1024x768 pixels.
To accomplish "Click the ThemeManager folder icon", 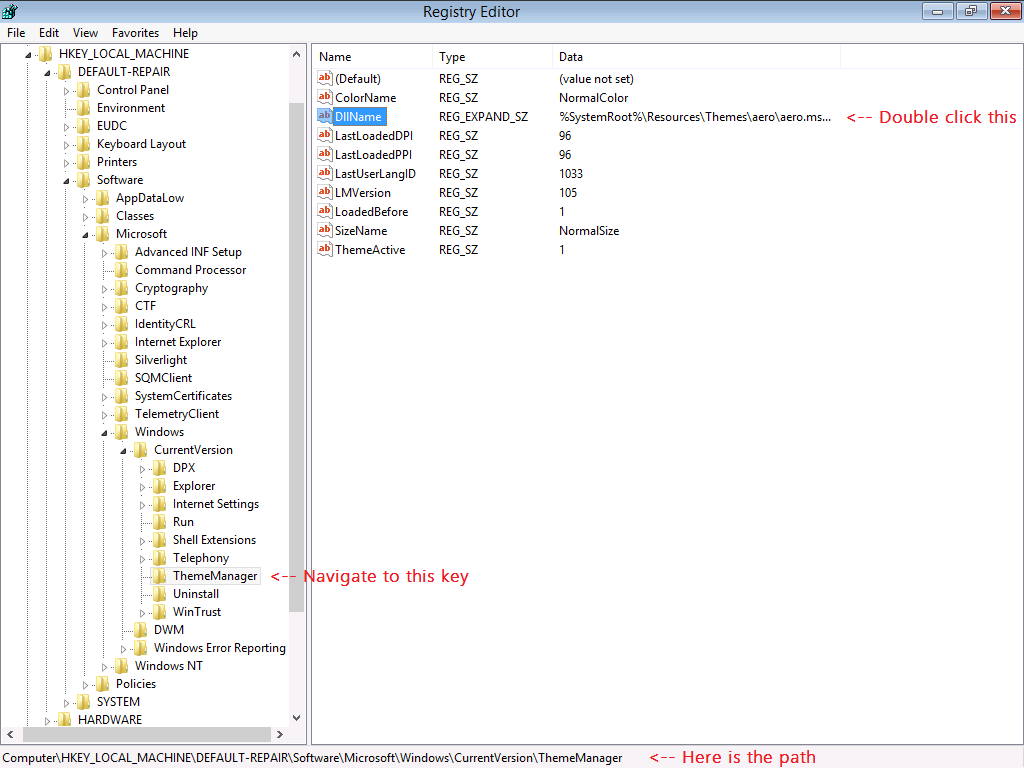I will pyautogui.click(x=160, y=576).
